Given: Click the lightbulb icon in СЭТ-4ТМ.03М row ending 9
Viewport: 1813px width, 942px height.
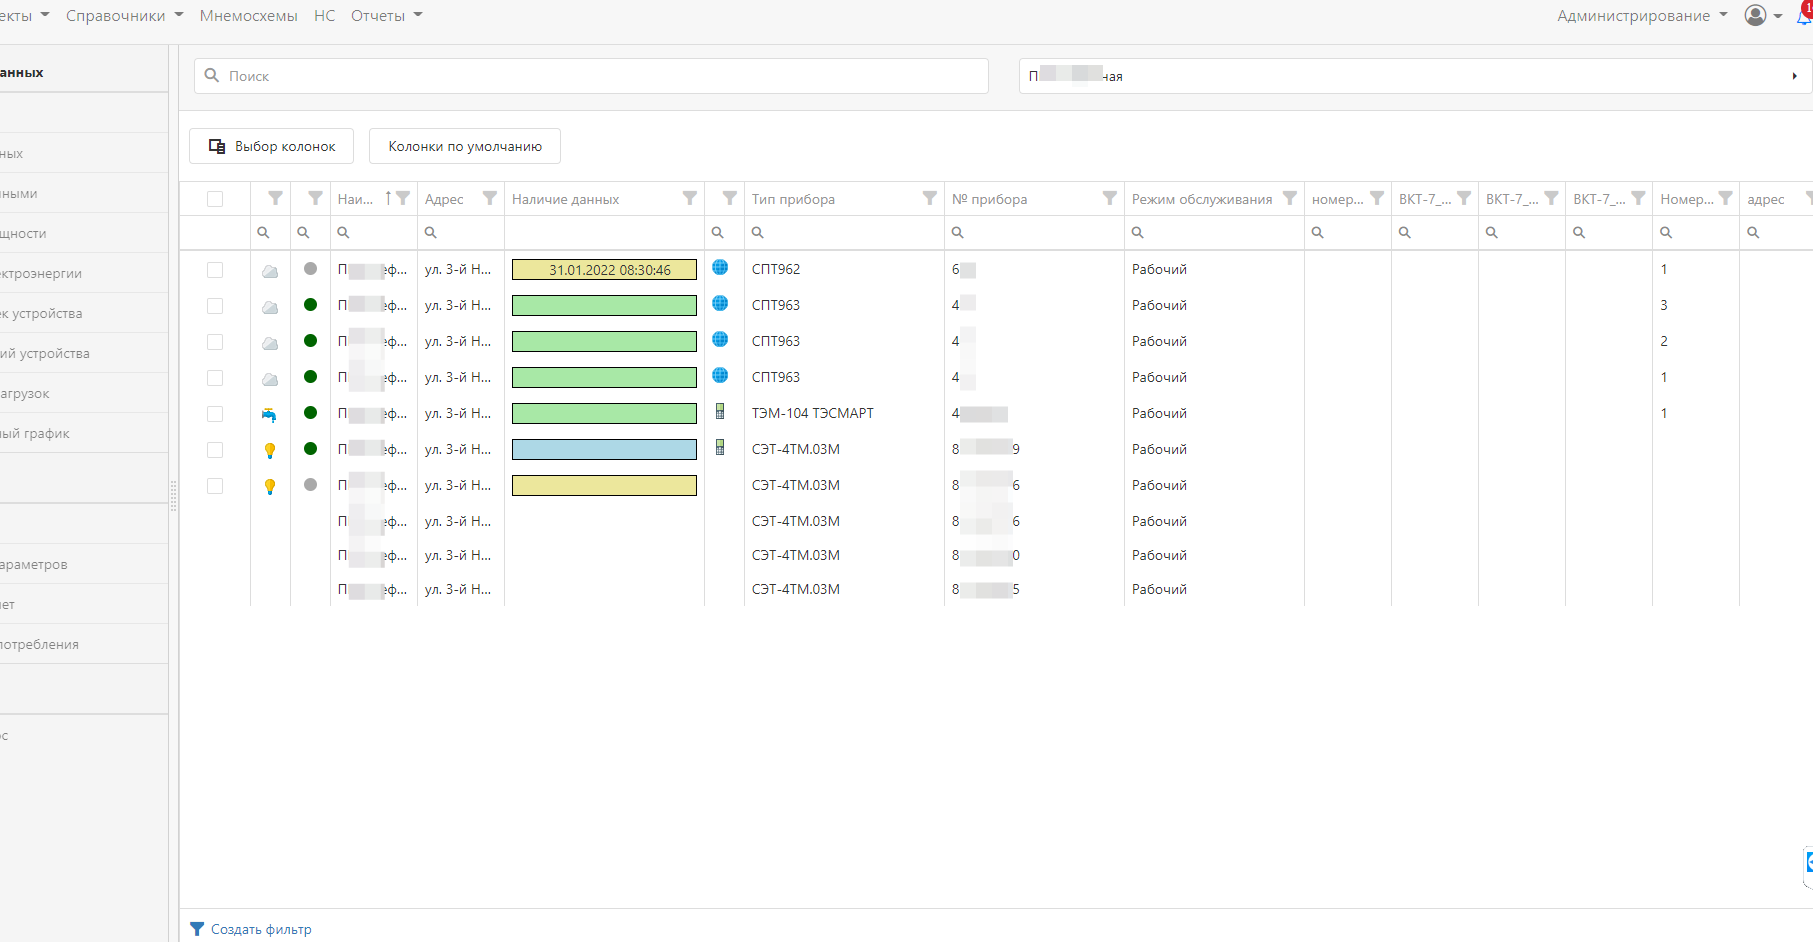Looking at the screenshot, I should (269, 450).
